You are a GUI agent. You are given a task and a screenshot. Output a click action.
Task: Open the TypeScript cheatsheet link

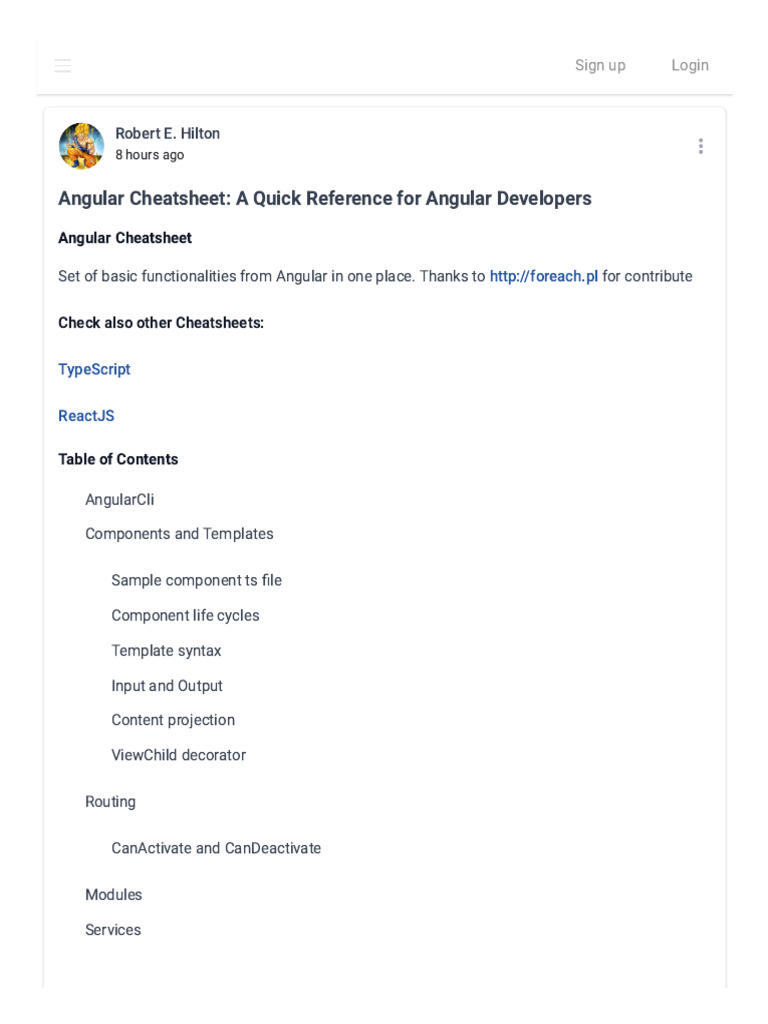[x=94, y=369]
